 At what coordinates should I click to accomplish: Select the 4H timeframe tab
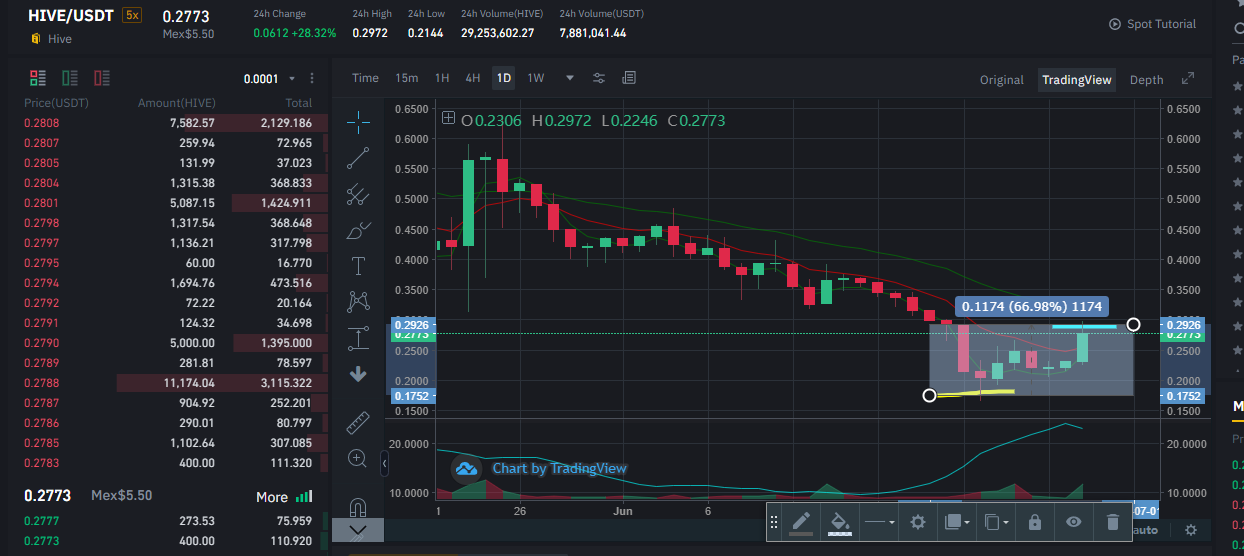473,78
